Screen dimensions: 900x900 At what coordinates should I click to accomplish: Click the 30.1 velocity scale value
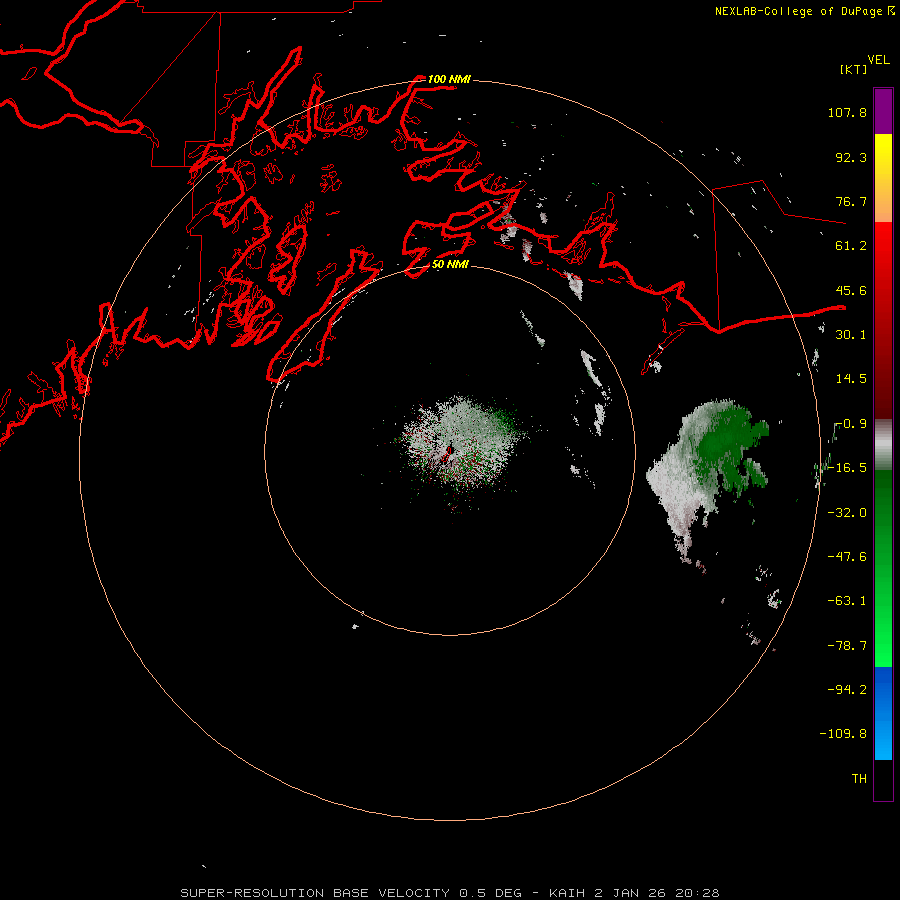click(x=851, y=335)
